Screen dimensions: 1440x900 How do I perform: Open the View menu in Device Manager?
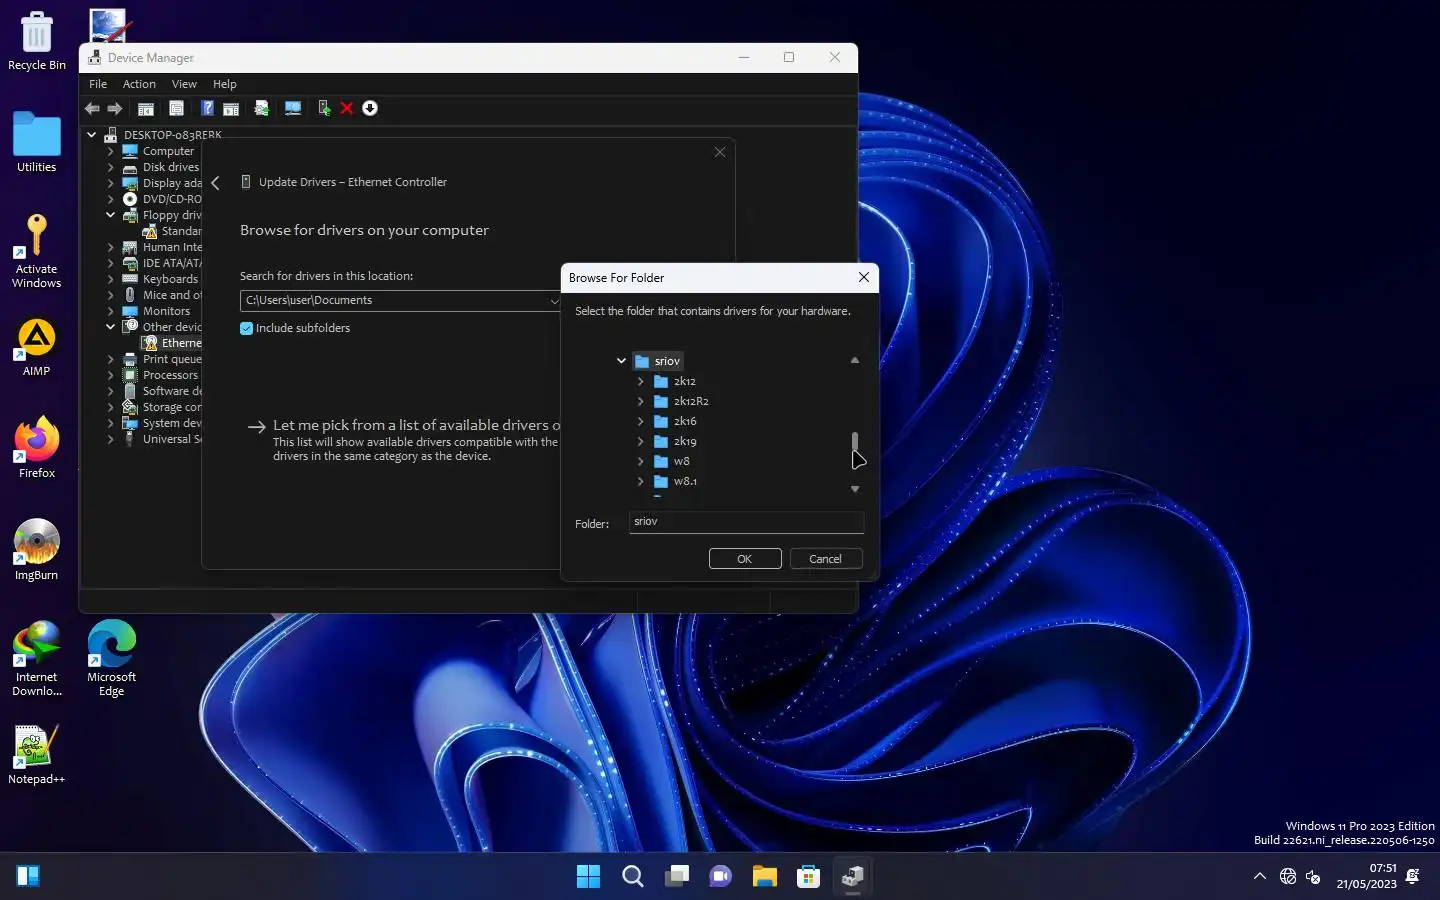click(x=184, y=84)
